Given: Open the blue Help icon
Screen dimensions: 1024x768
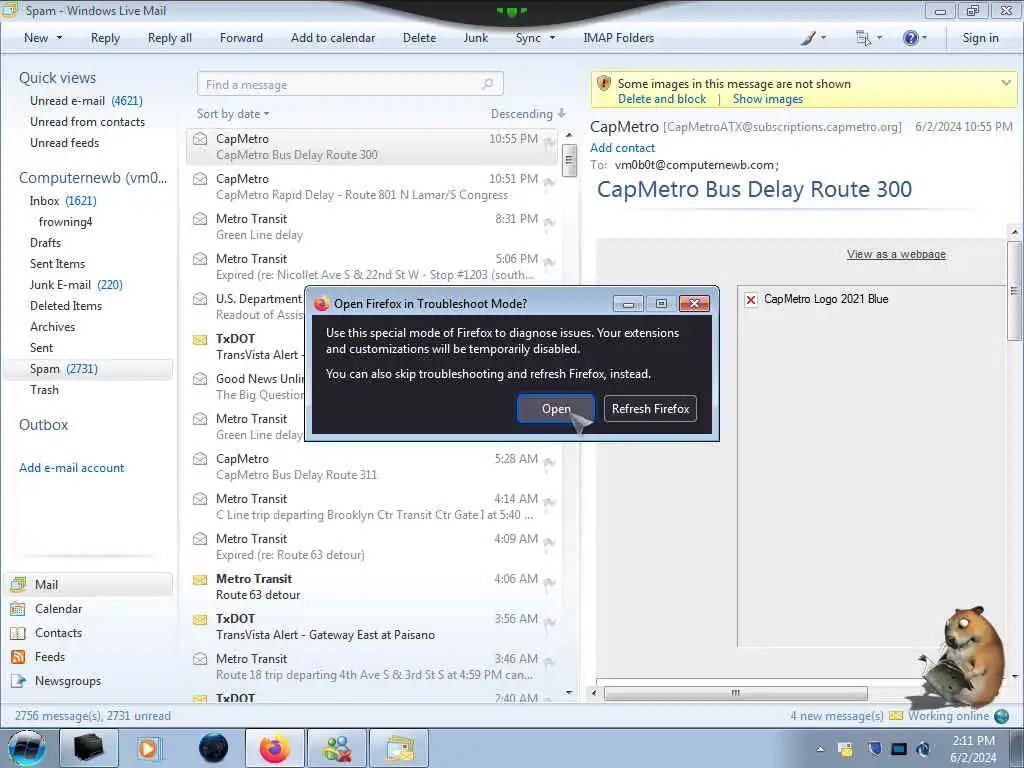Looking at the screenshot, I should 910,38.
